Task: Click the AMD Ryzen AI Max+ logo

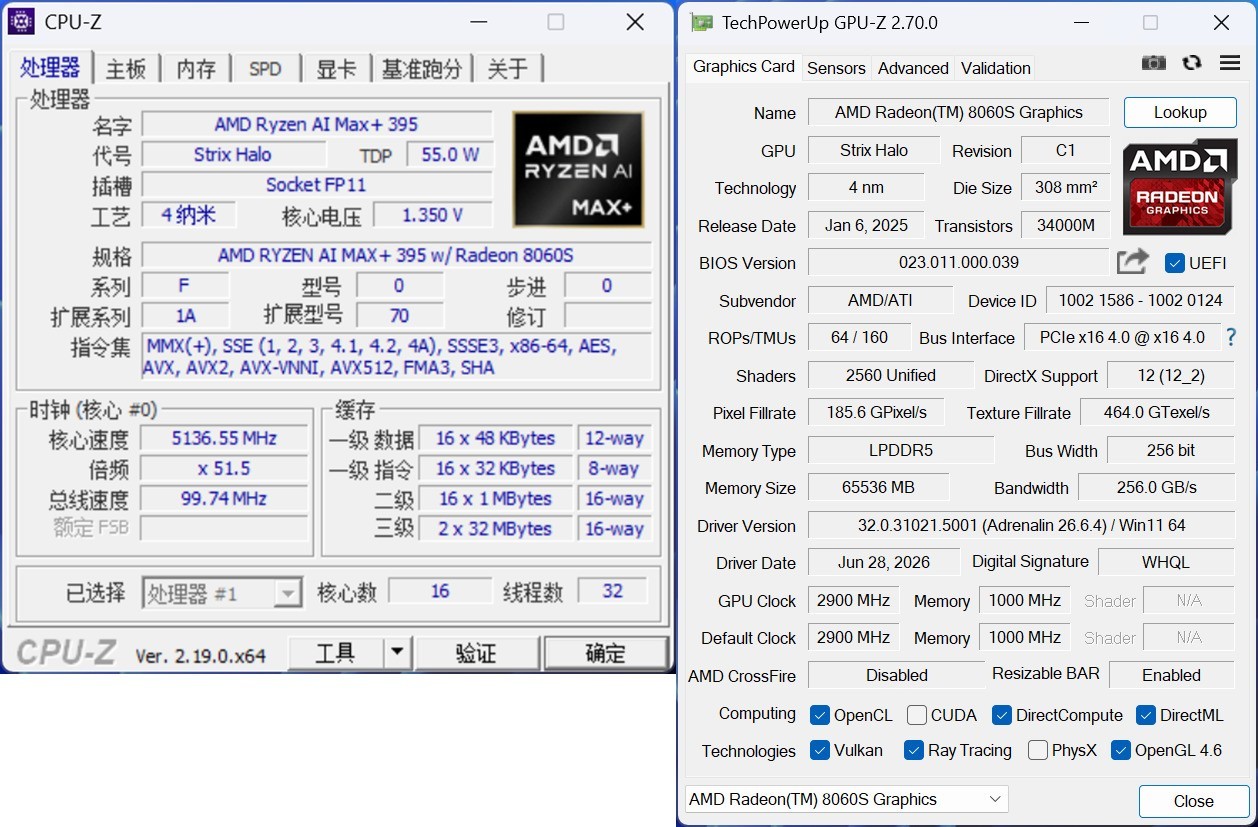Action: click(578, 169)
